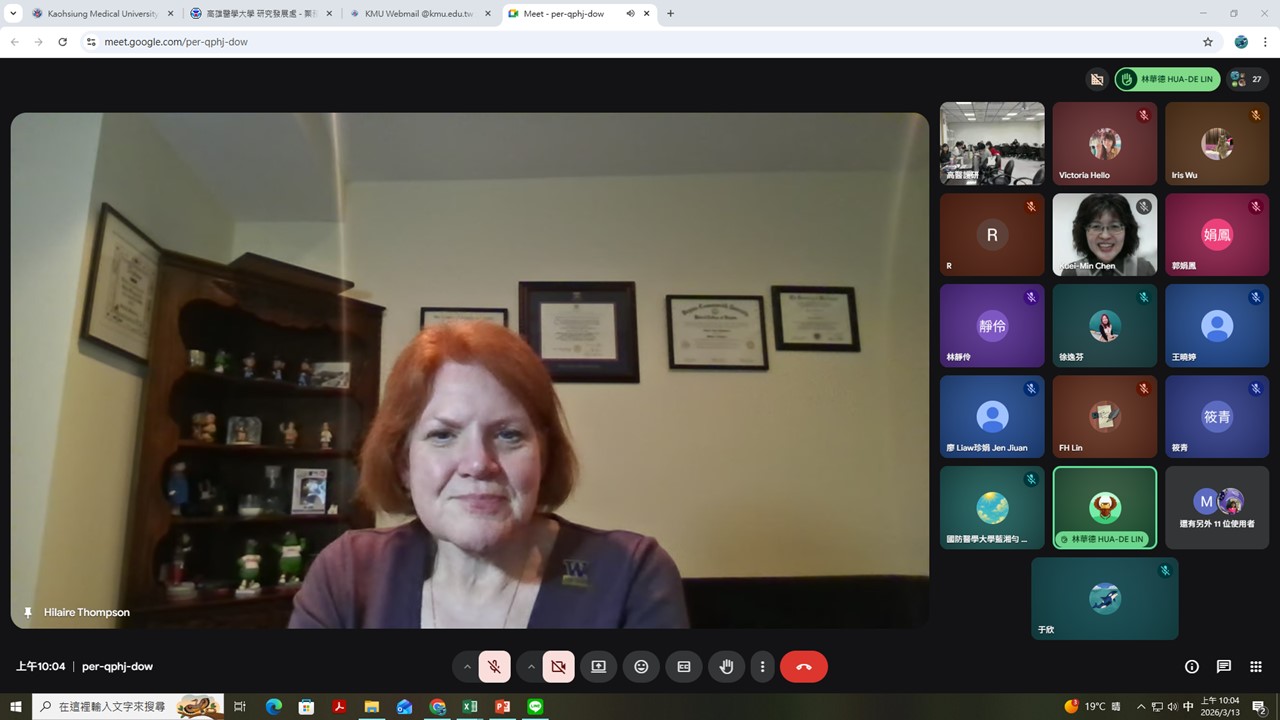Select Kuei-Min Chen's video tile
Image resolution: width=1280 pixels, height=720 pixels.
click(1104, 234)
